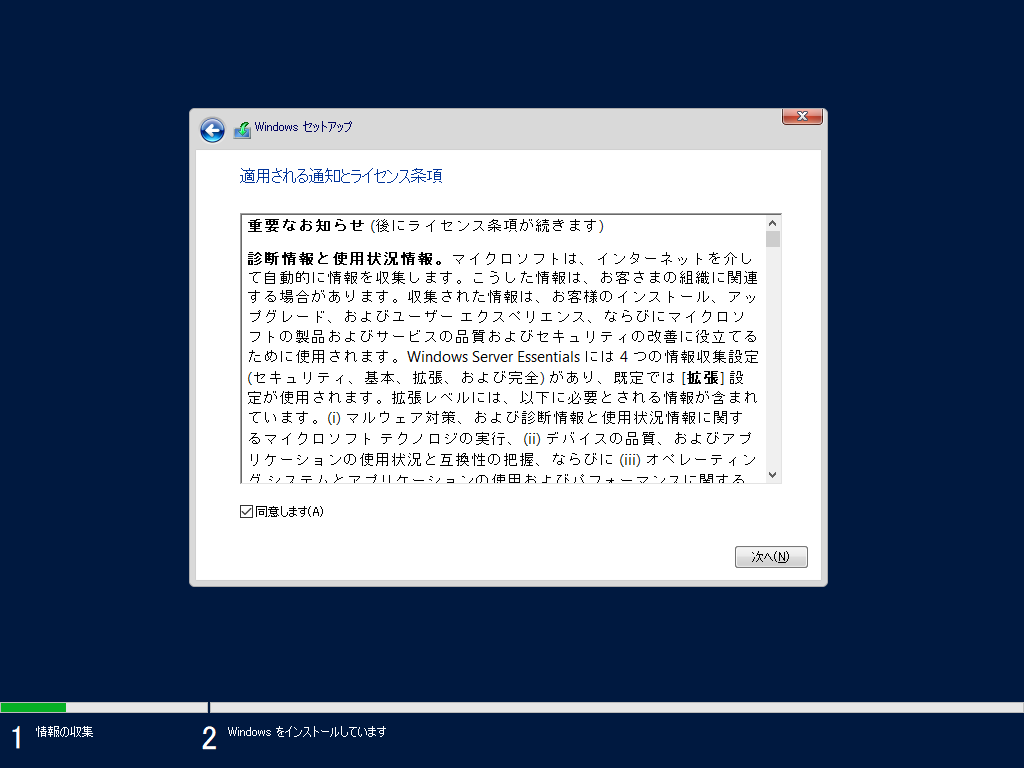Close the Windows セットアップ dialog
Screen dimensions: 1024x768
click(802, 116)
